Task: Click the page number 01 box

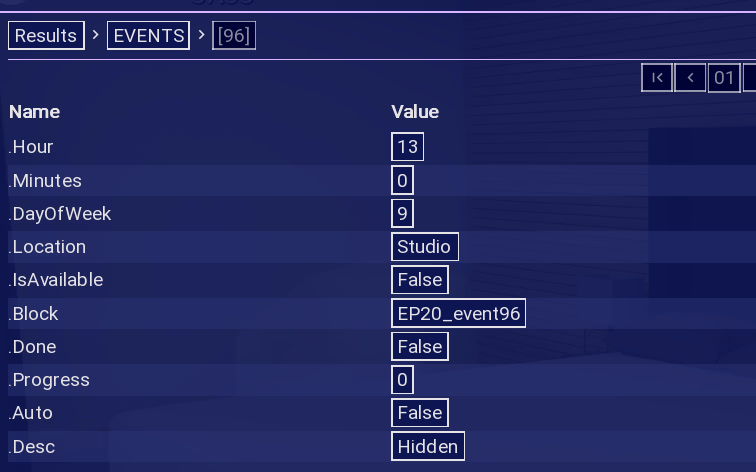Action: 724,78
